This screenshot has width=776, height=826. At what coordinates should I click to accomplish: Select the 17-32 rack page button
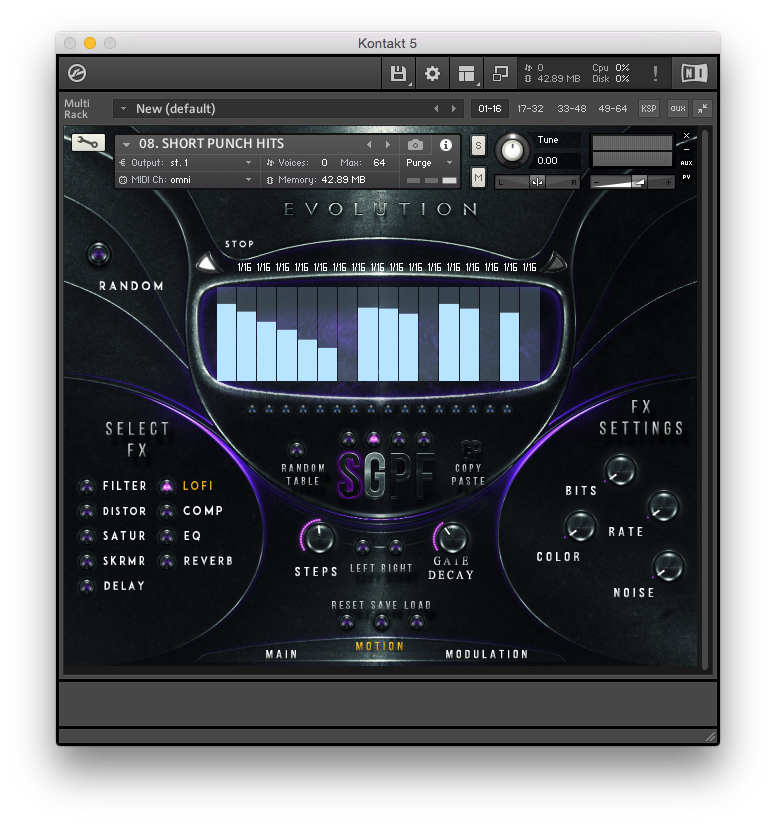click(531, 108)
